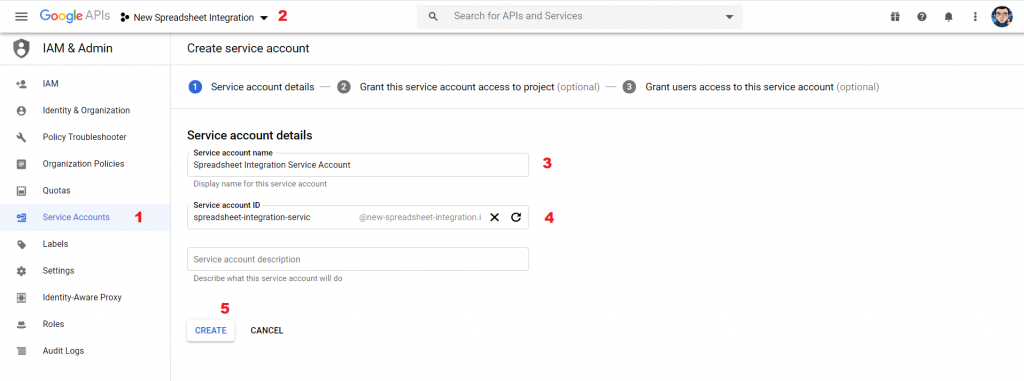Screen dimensions: 1024x381
Task: Regenerate the service account ID with refresh icon
Action: point(516,217)
